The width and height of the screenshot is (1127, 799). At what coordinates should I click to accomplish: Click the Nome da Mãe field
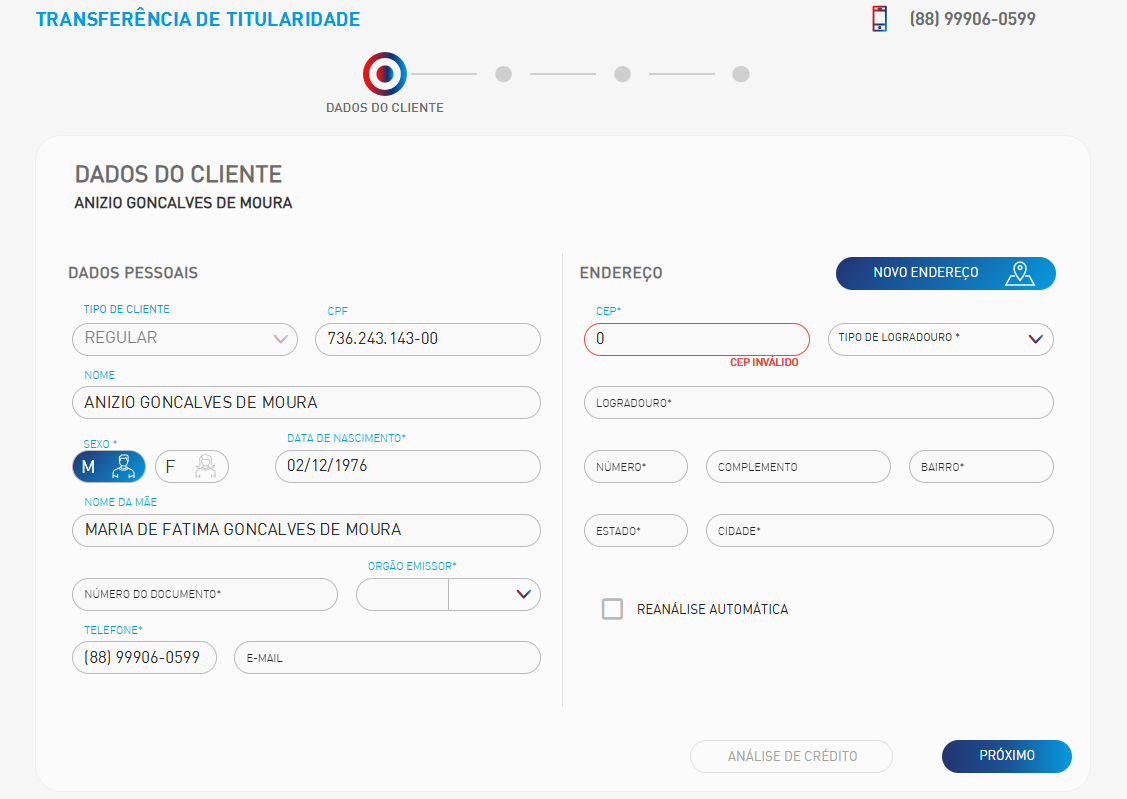coord(306,530)
